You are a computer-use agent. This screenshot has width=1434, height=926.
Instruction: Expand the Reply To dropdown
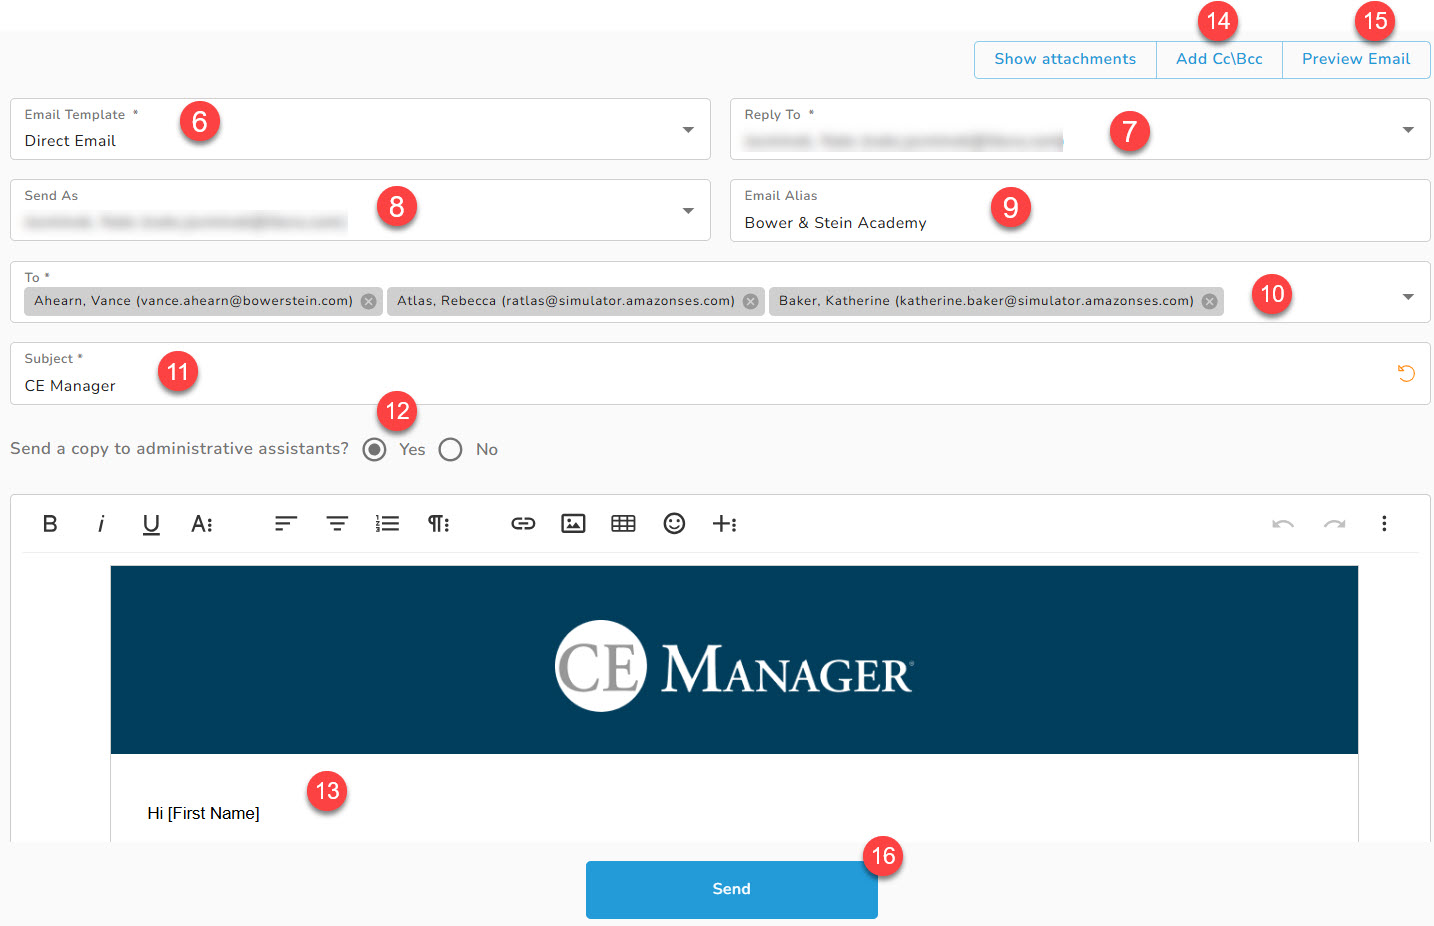tap(1408, 130)
